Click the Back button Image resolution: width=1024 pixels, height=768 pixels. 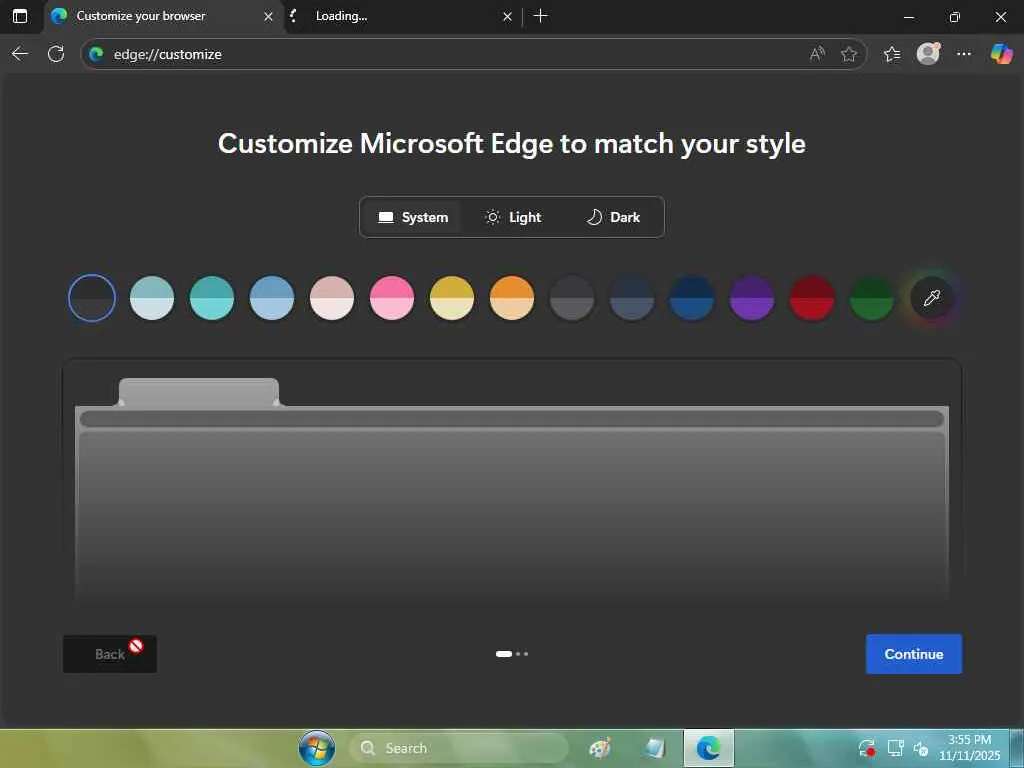[110, 654]
